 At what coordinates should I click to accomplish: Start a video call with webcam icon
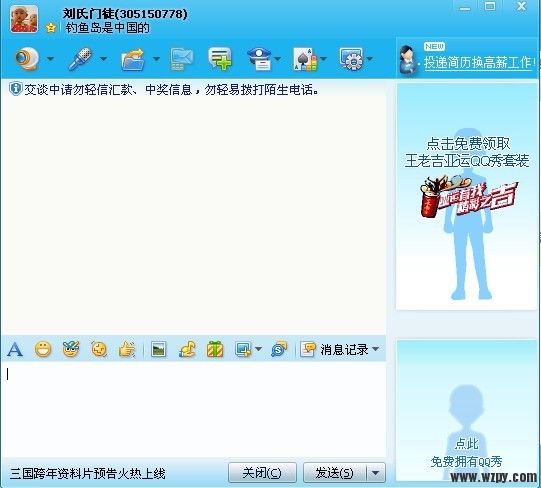(x=26, y=59)
